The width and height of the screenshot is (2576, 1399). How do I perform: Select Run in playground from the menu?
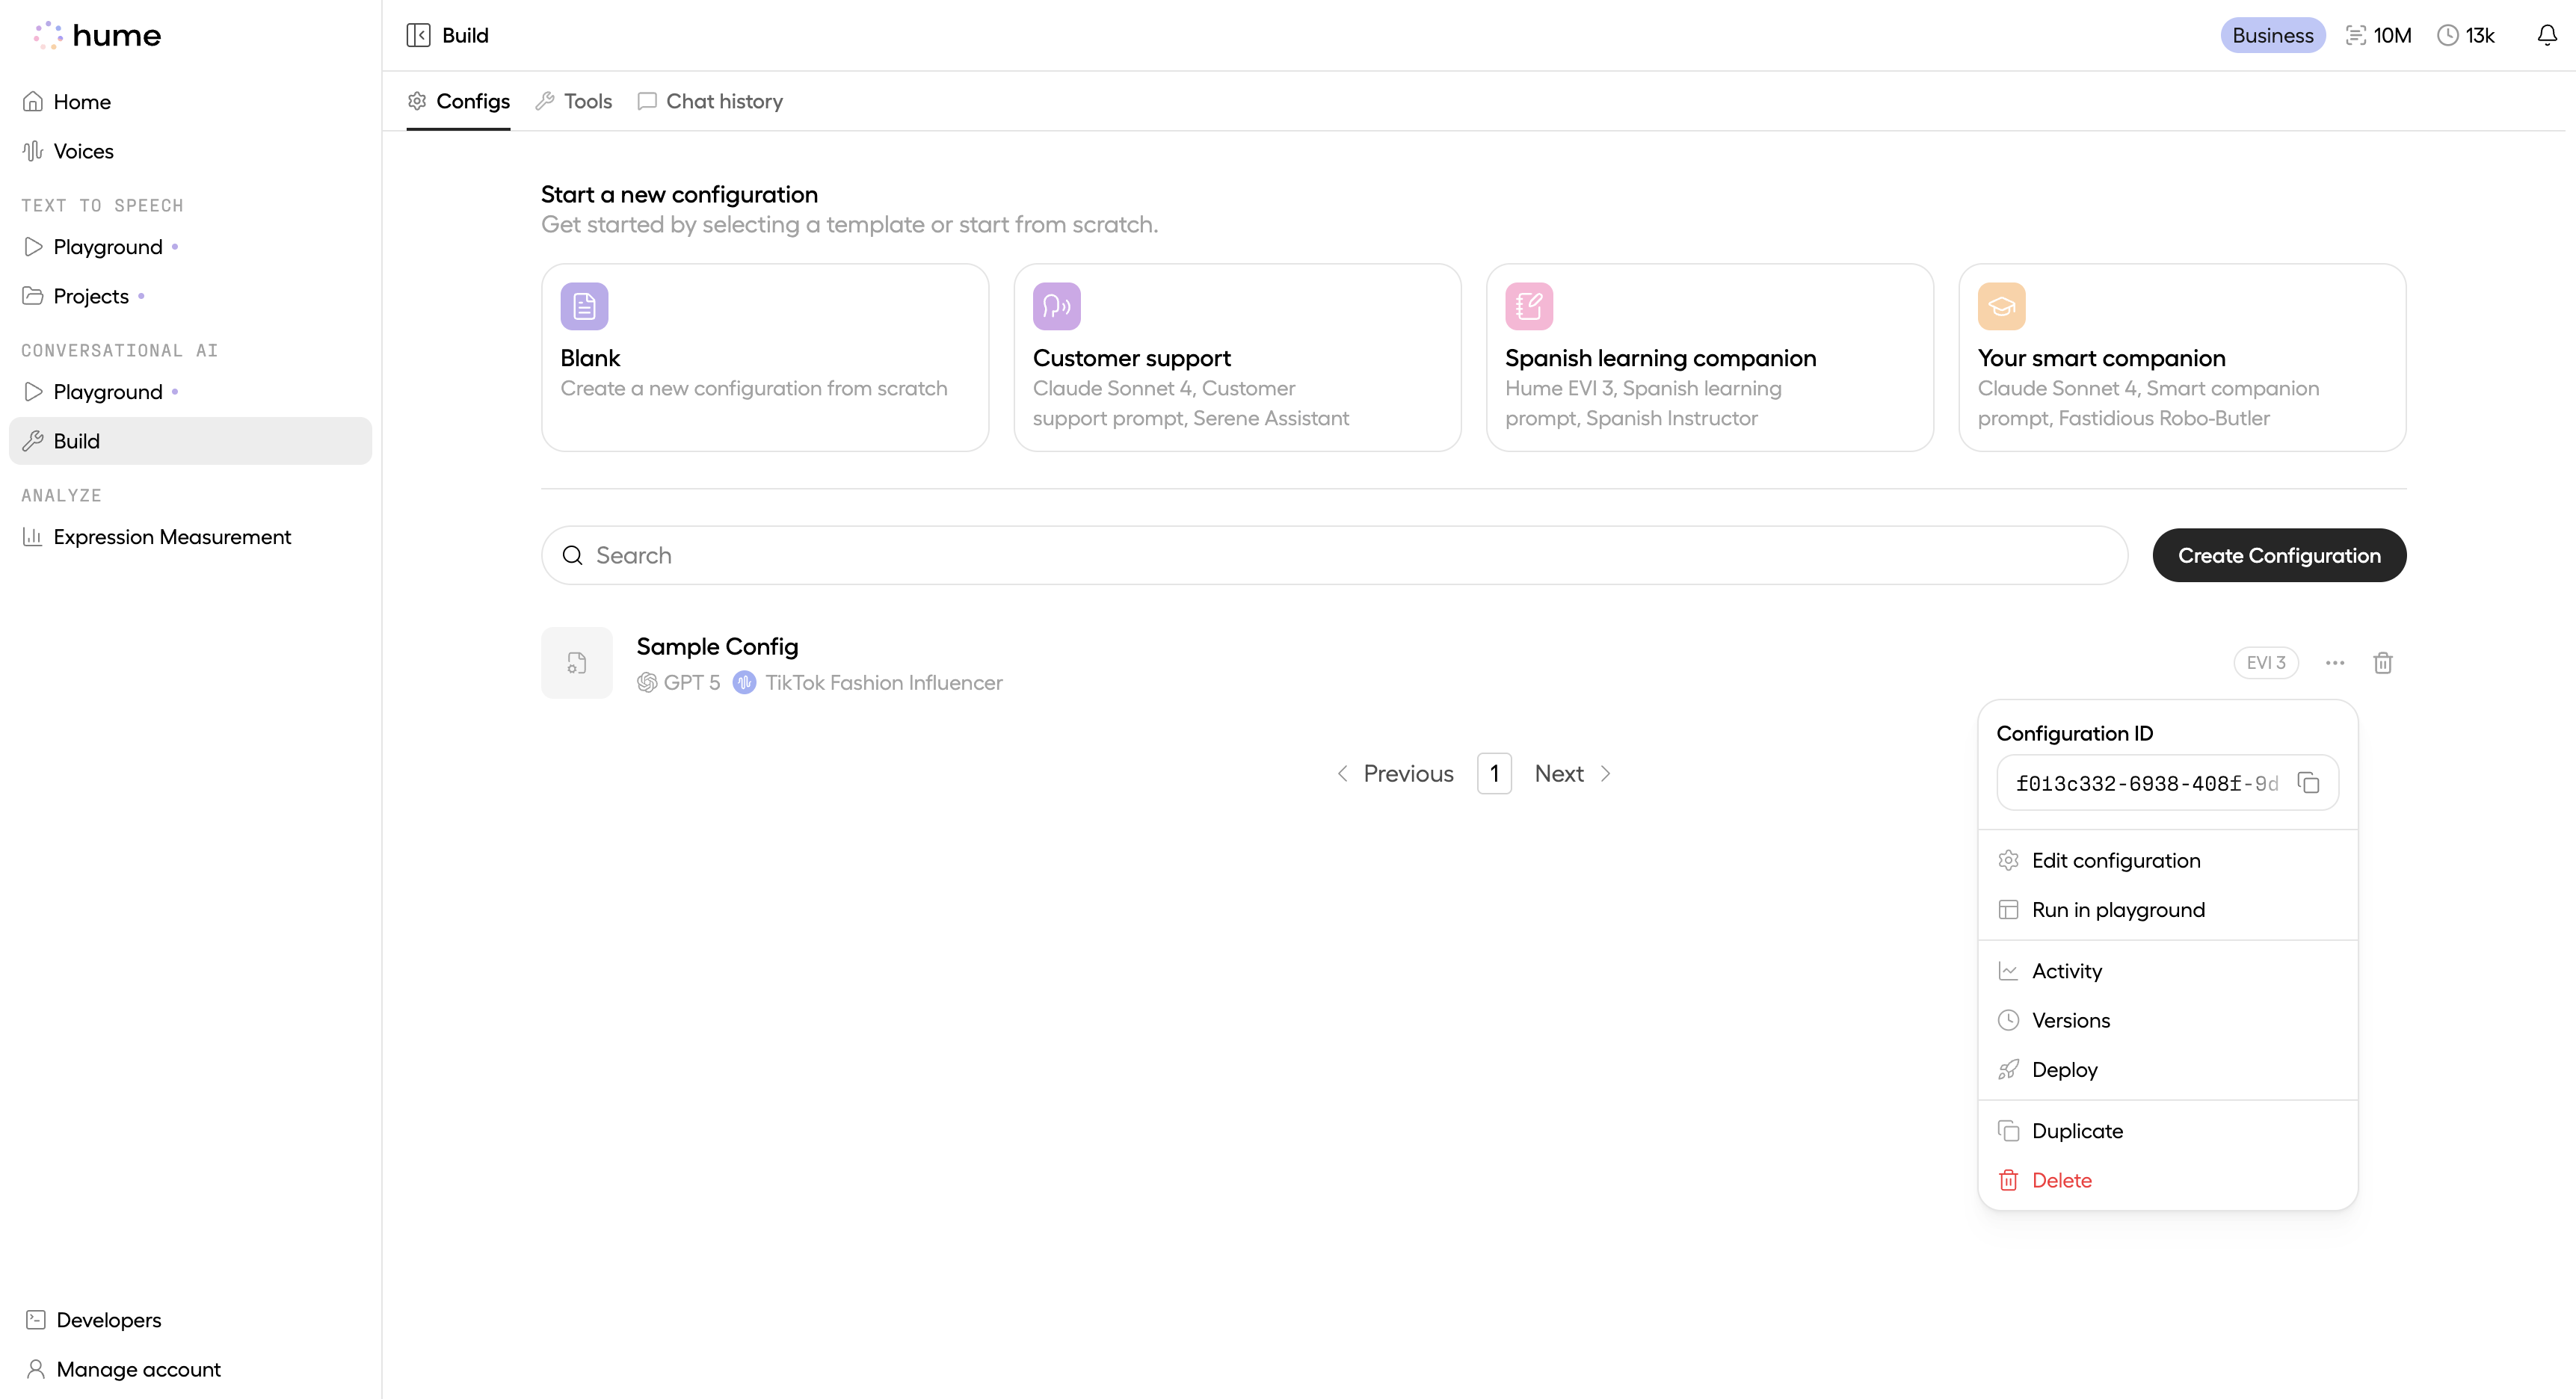click(2119, 909)
